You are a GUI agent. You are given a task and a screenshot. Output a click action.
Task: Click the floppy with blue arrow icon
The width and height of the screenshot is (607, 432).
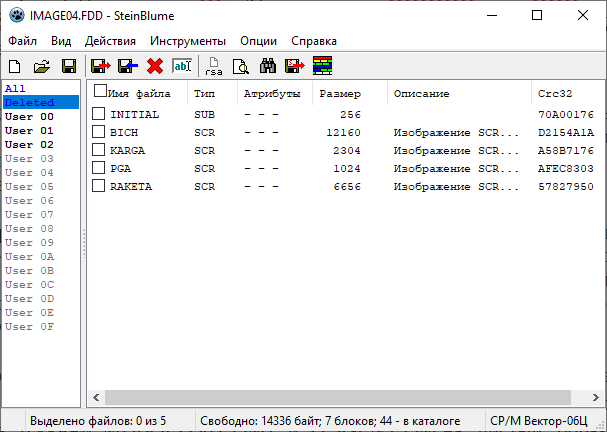coord(128,66)
